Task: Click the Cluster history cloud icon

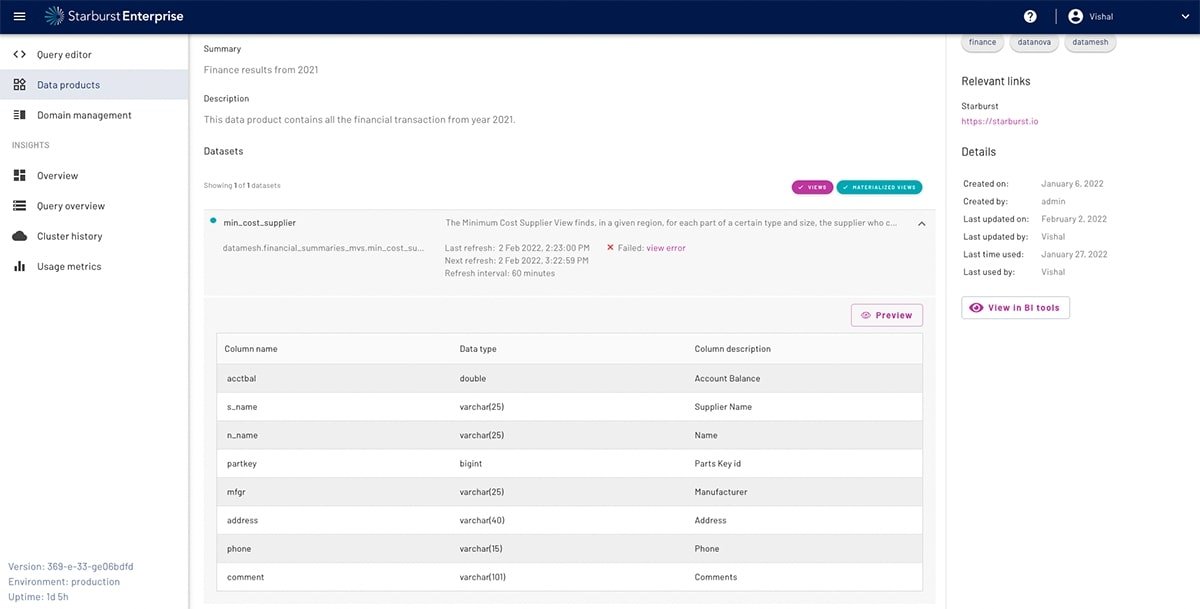Action: 20,236
